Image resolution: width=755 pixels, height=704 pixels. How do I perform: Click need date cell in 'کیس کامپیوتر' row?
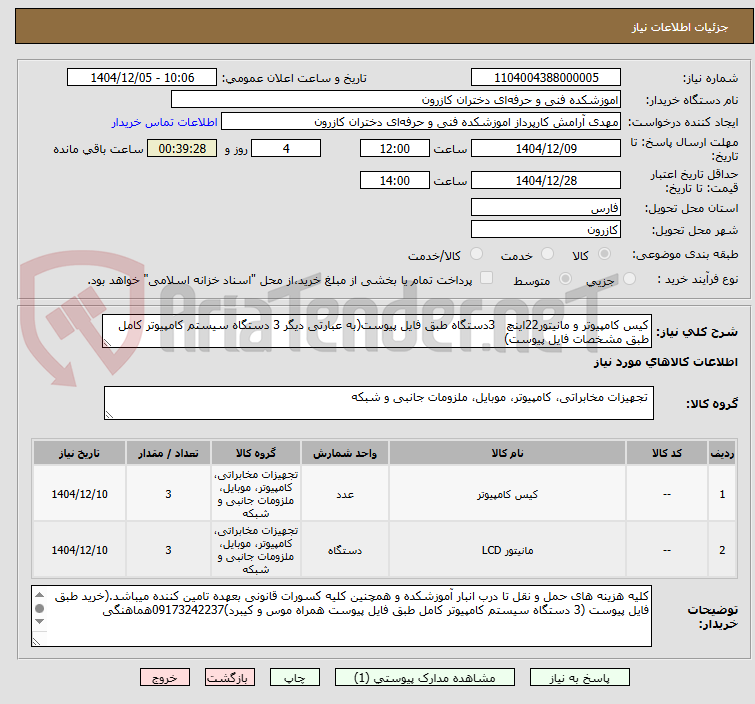[x=79, y=494]
